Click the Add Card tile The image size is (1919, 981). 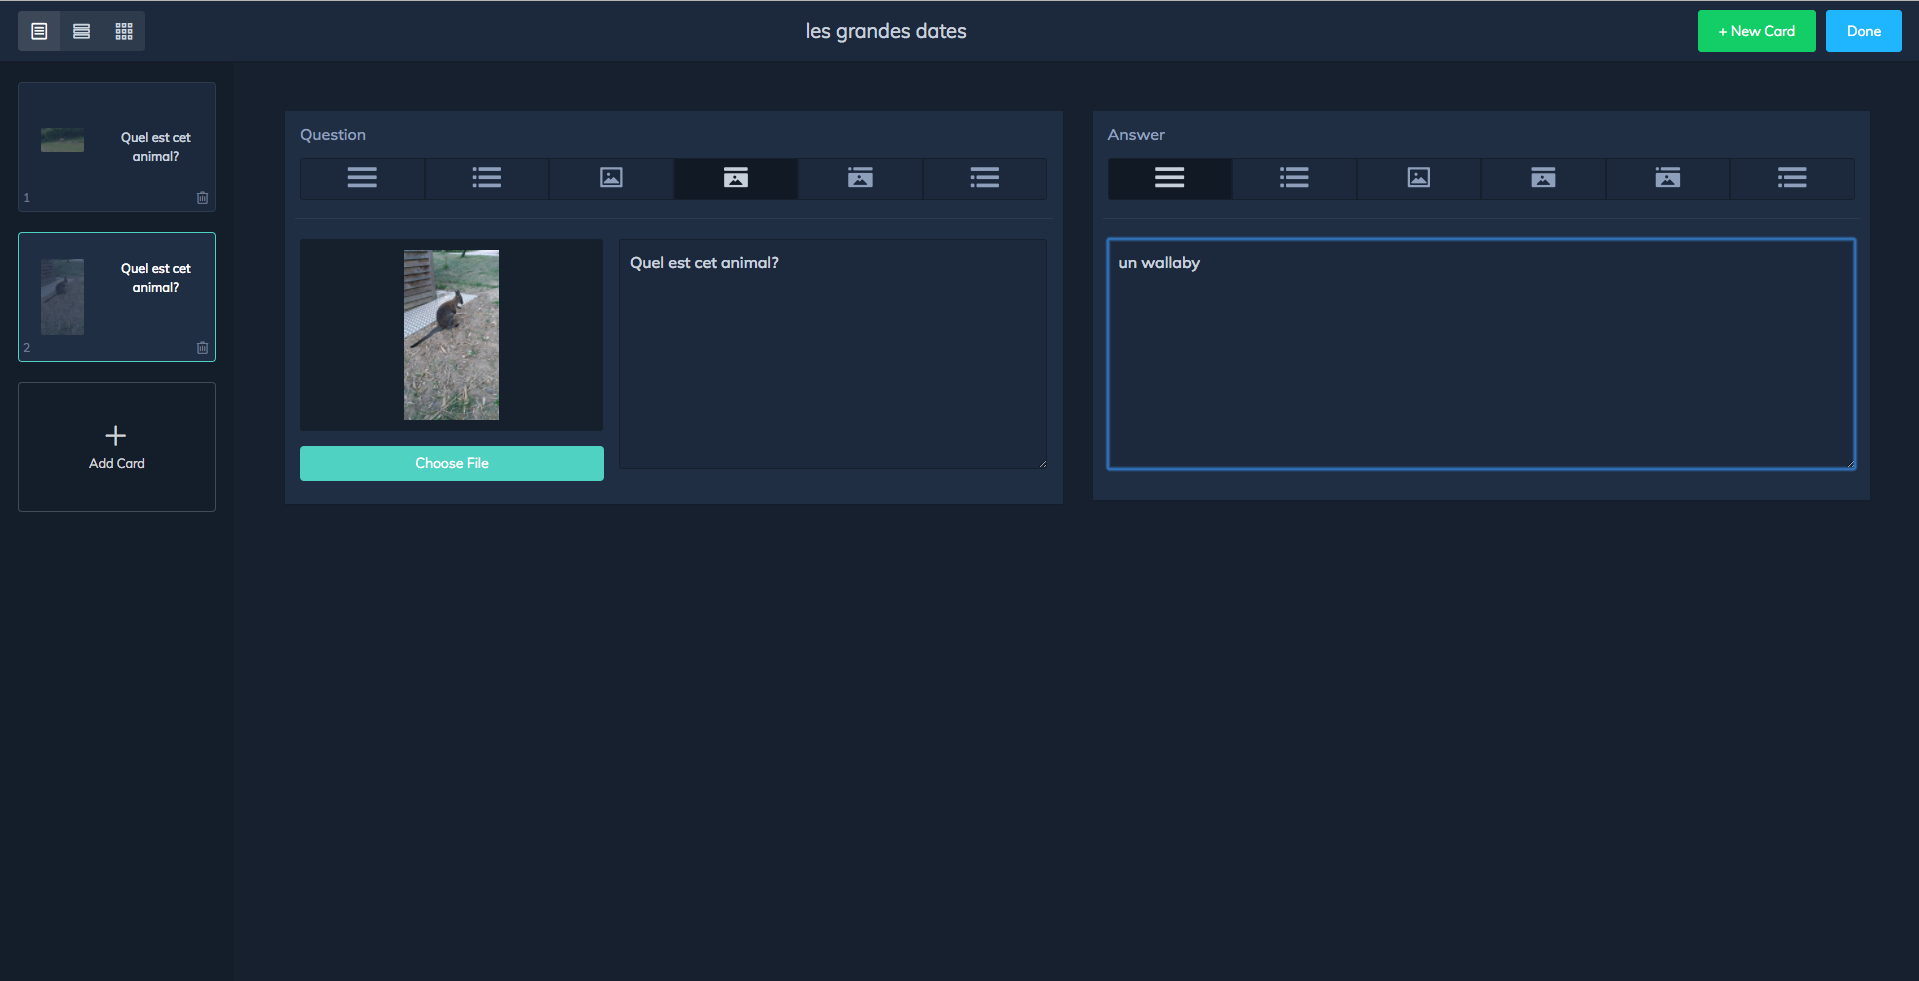pos(117,447)
